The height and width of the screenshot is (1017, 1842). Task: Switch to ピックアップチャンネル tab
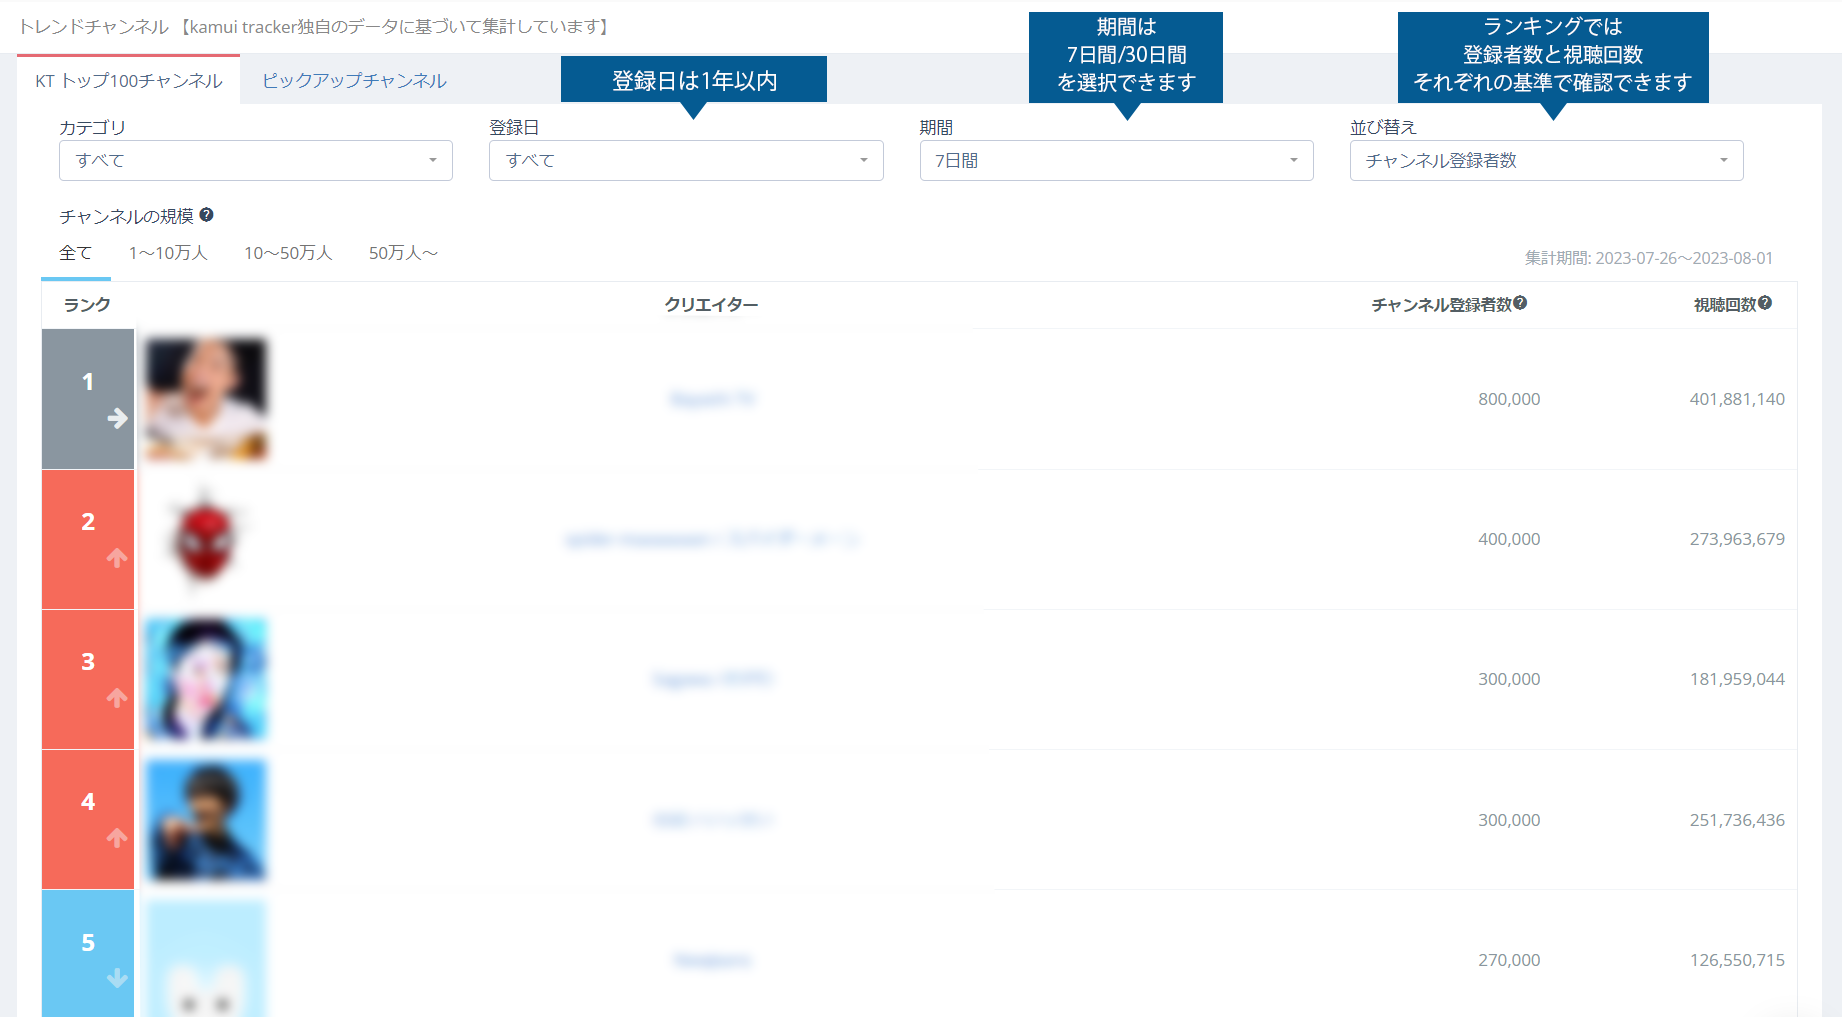coord(354,81)
